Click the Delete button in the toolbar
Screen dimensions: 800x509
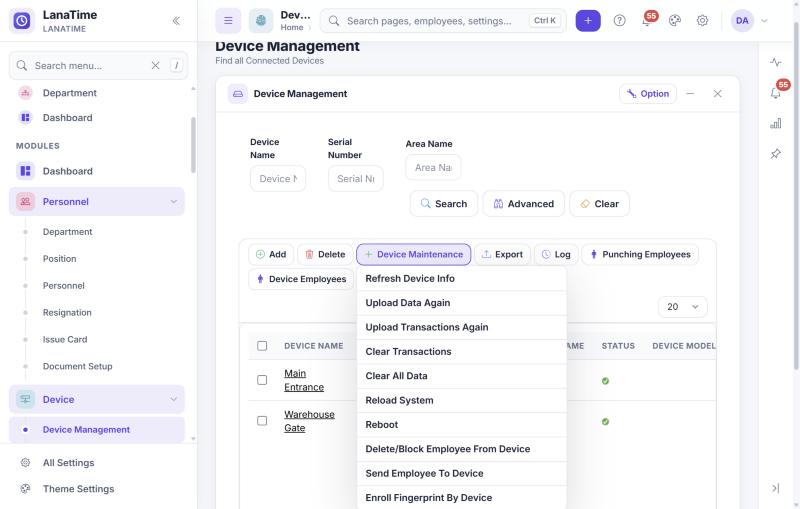325,254
